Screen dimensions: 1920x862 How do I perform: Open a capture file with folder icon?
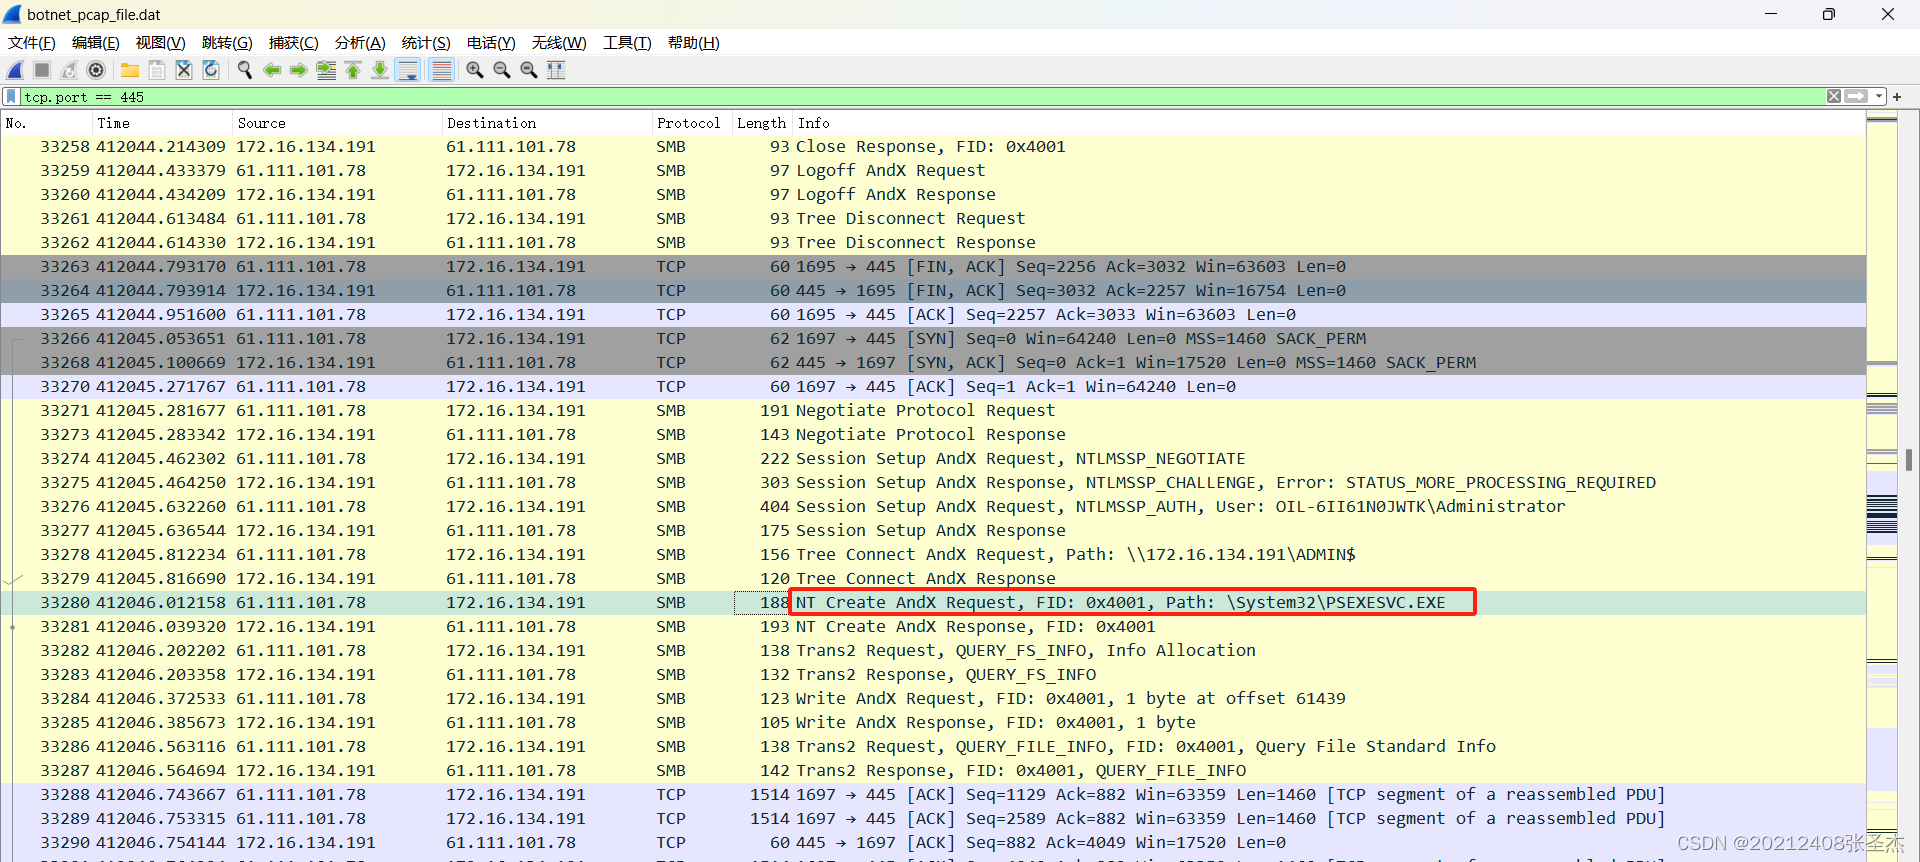[130, 70]
